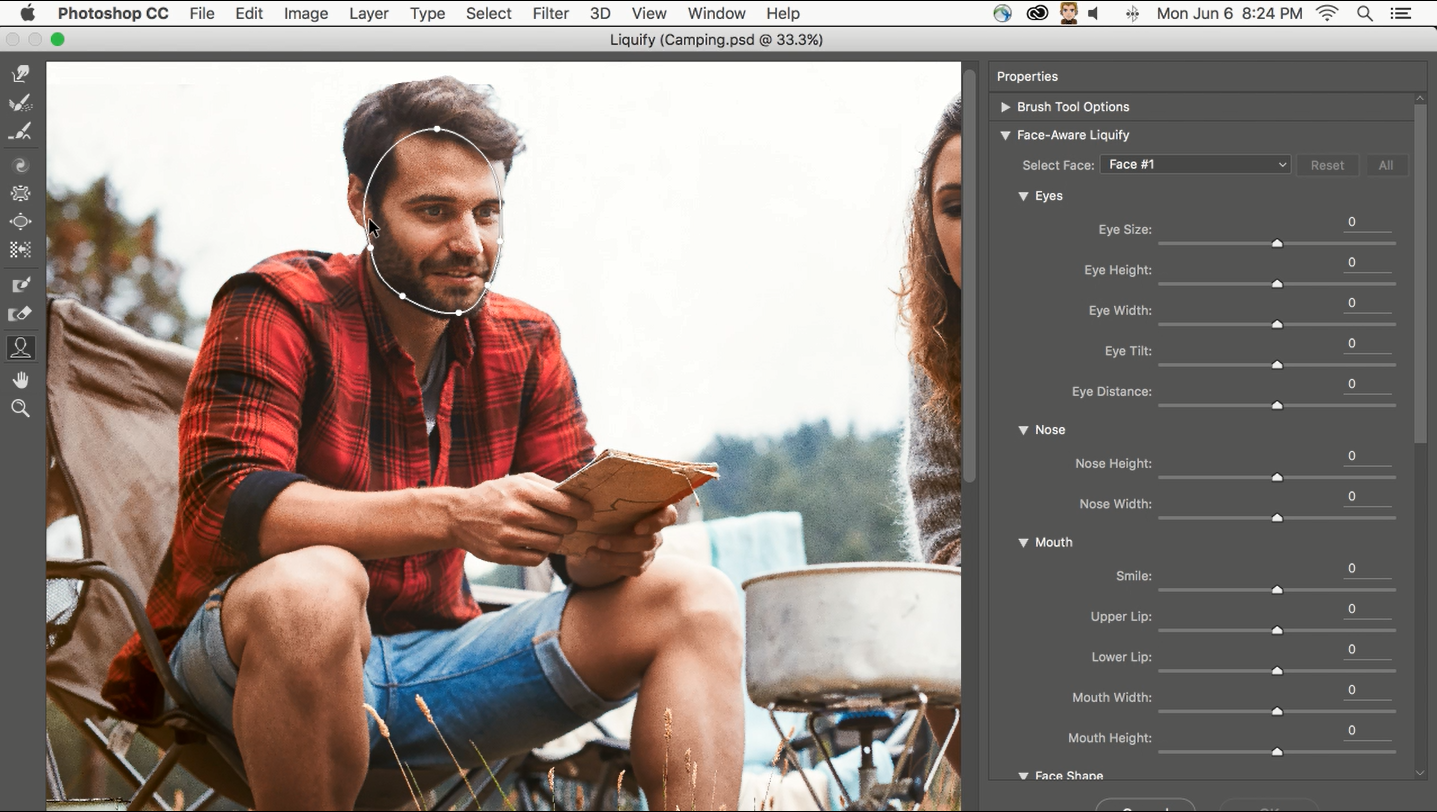The width and height of the screenshot is (1437, 812).
Task: Pick the Twirl Clockwise tool
Action: coord(20,165)
